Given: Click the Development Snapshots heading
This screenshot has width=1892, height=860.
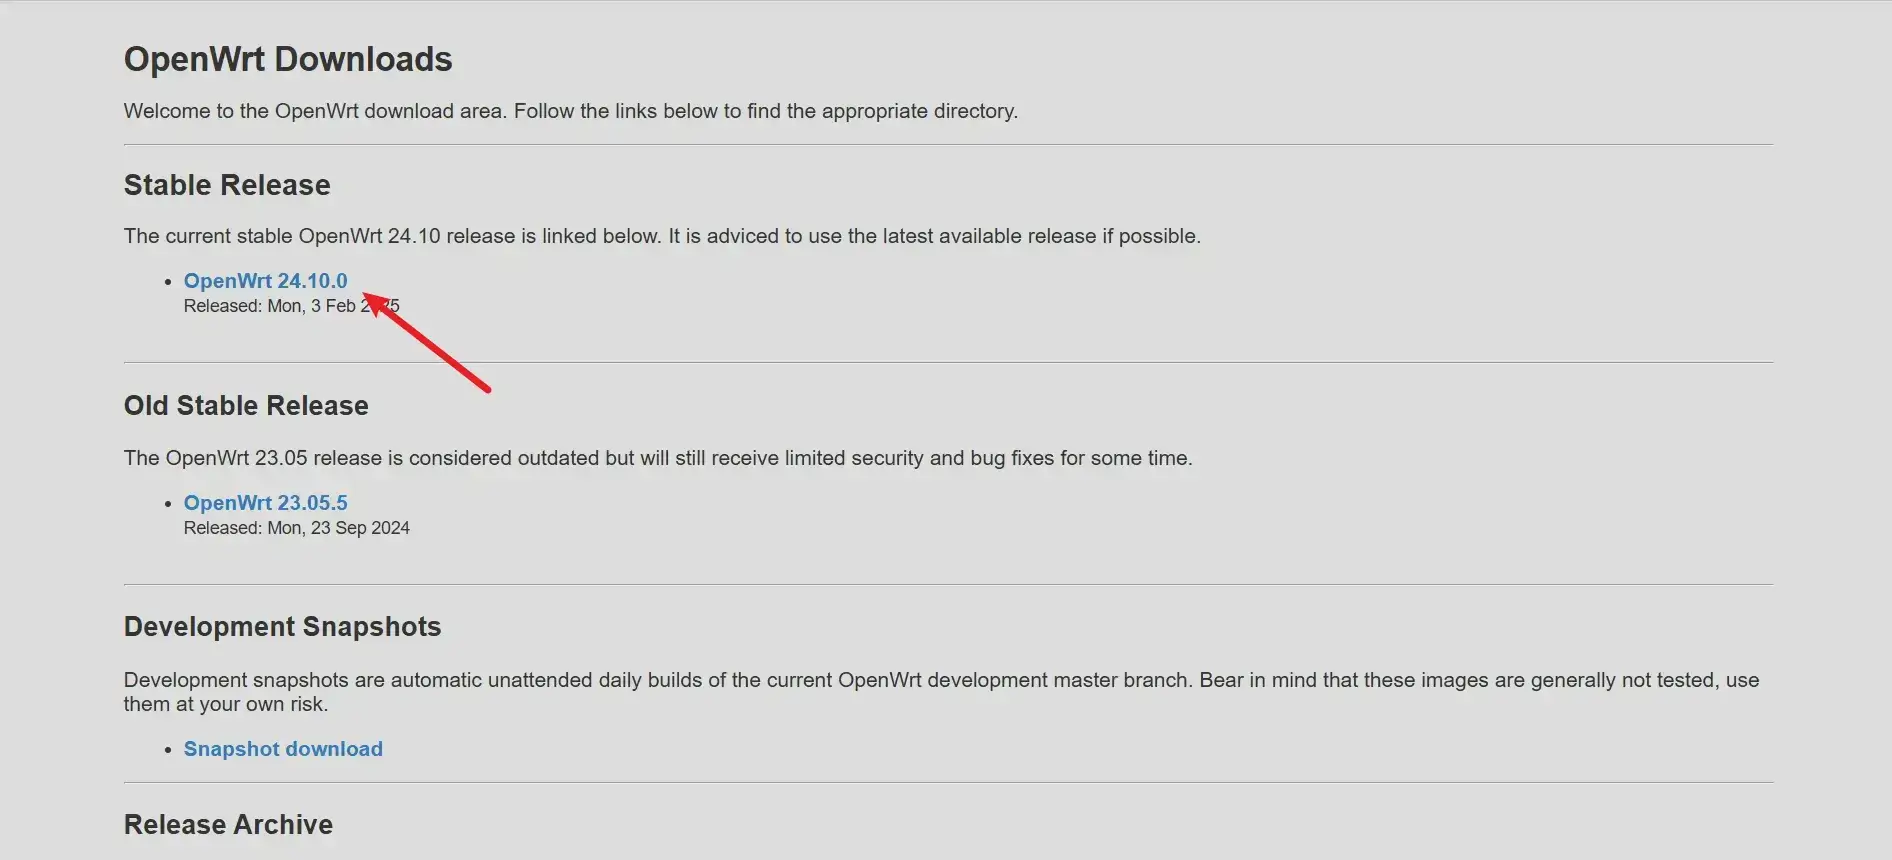Looking at the screenshot, I should point(282,627).
